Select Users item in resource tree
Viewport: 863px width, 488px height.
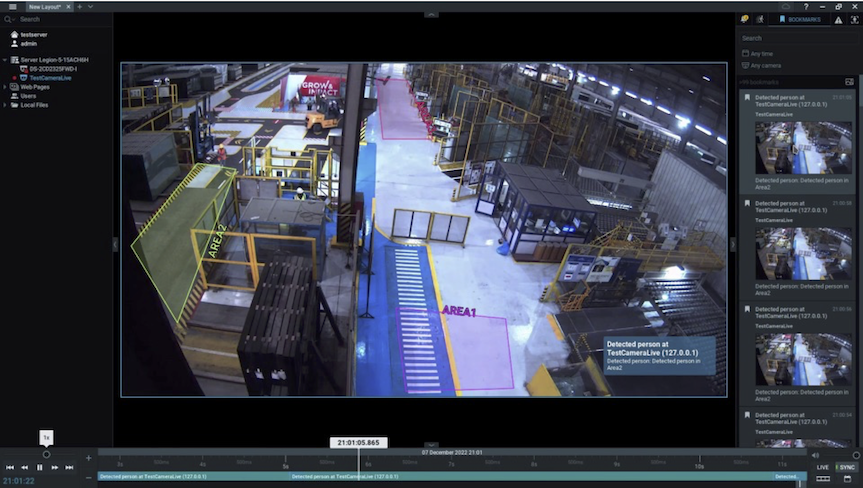pyautogui.click(x=28, y=96)
